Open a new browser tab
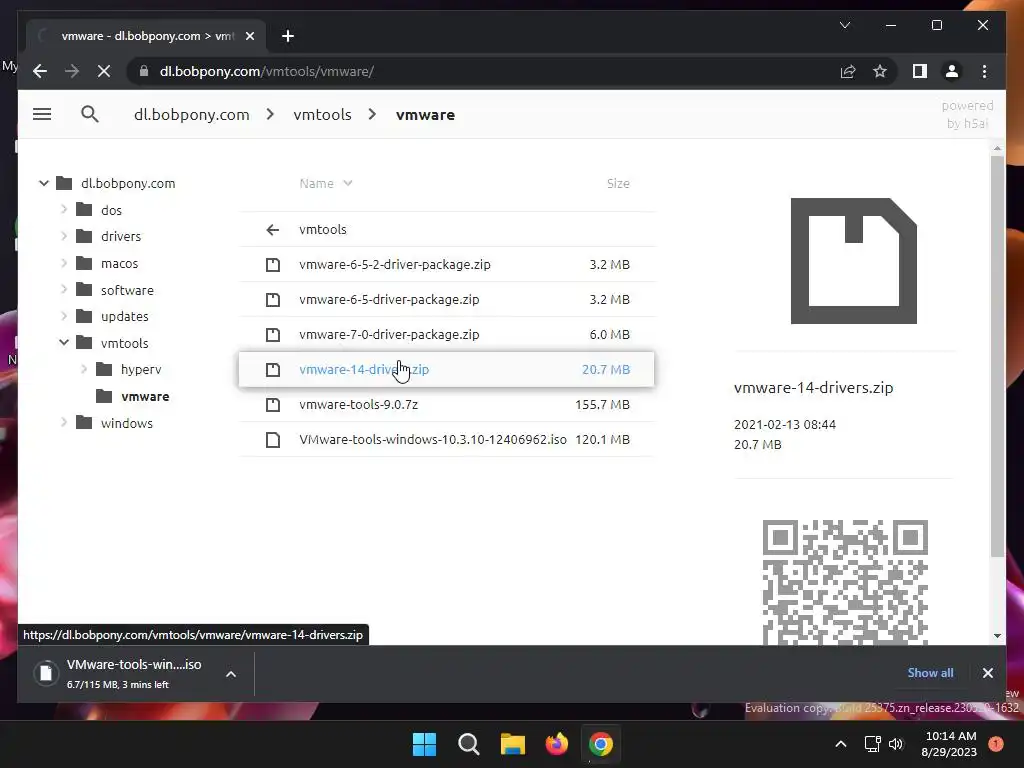Screen dimensions: 1024x768 click(x=288, y=36)
